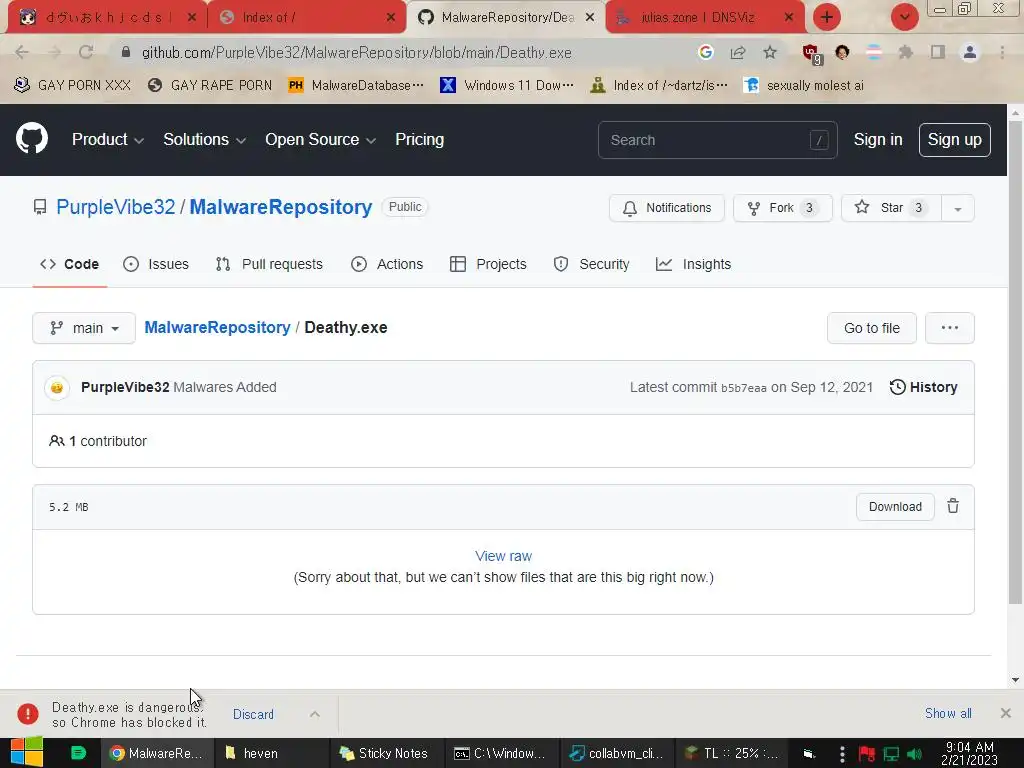The height and width of the screenshot is (768, 1024).
Task: Download the Deathy.exe file
Action: pyautogui.click(x=895, y=507)
